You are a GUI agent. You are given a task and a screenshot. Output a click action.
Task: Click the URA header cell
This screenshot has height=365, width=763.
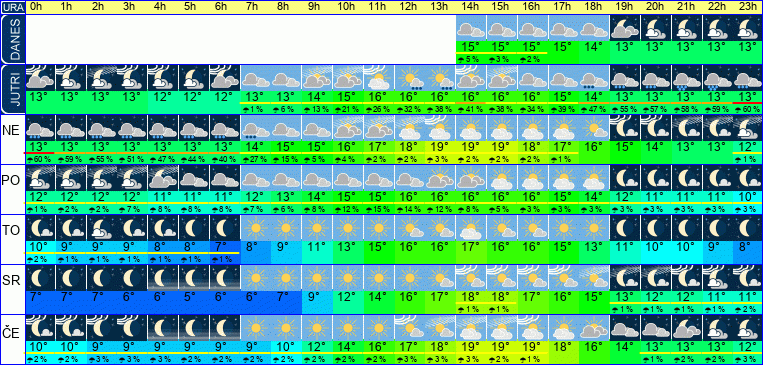(x=12, y=7)
